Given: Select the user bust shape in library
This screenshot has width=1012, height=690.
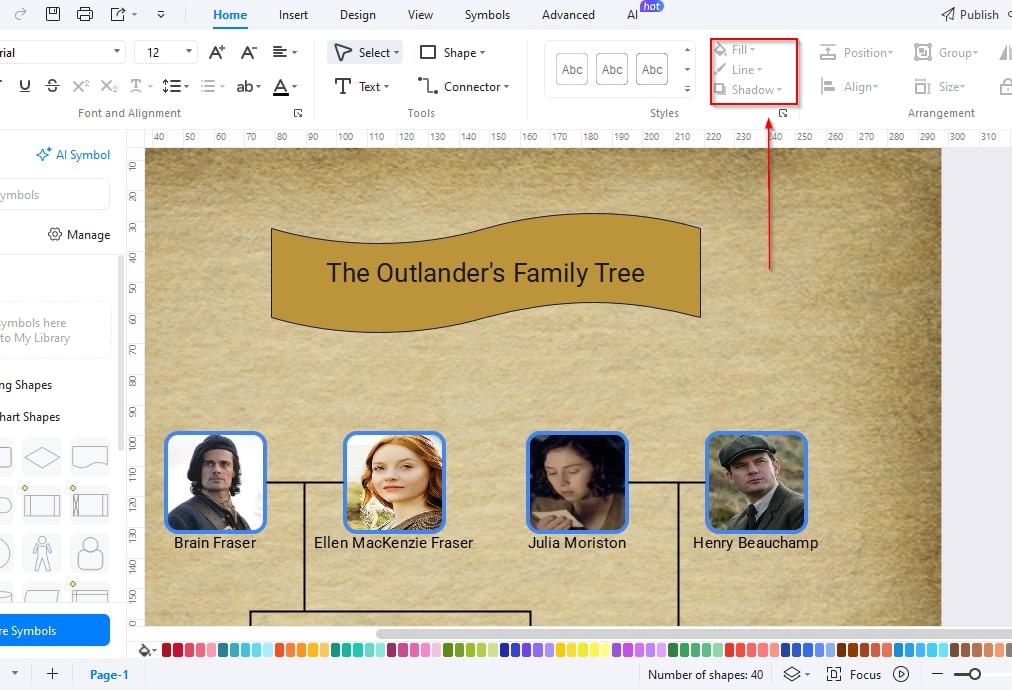Looking at the screenshot, I should 90,553.
